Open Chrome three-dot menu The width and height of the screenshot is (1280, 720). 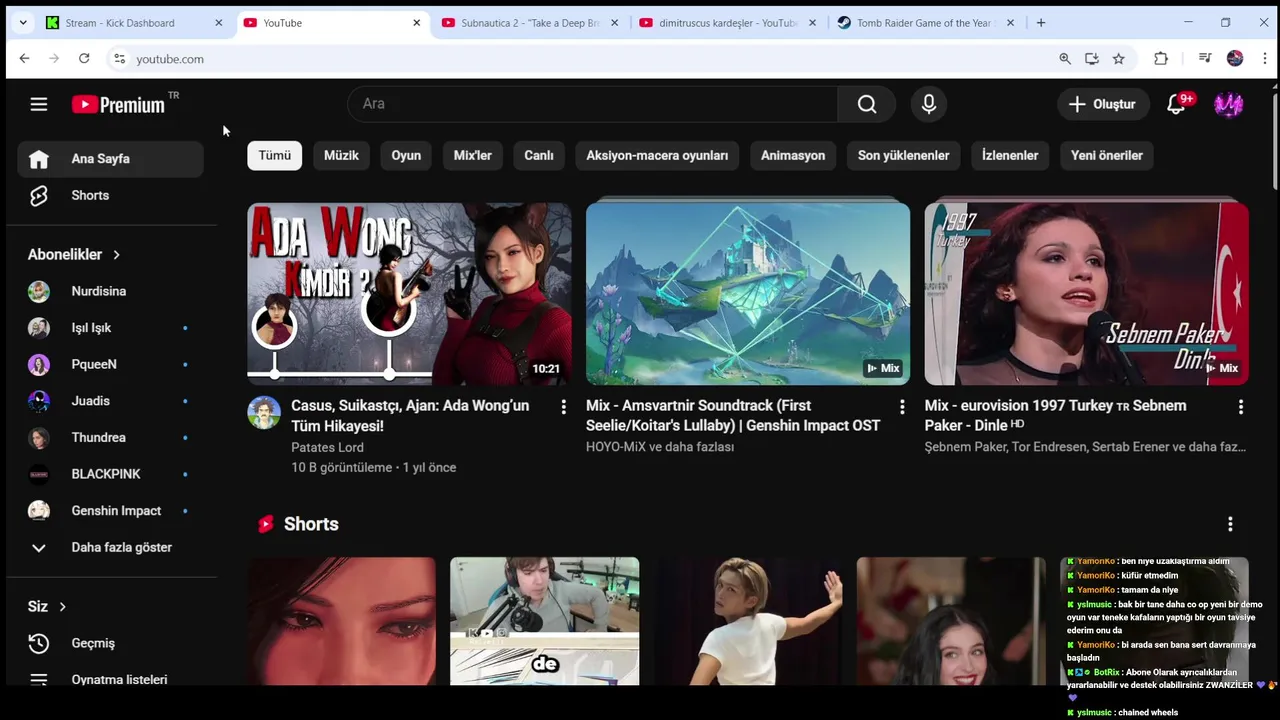point(1265,59)
